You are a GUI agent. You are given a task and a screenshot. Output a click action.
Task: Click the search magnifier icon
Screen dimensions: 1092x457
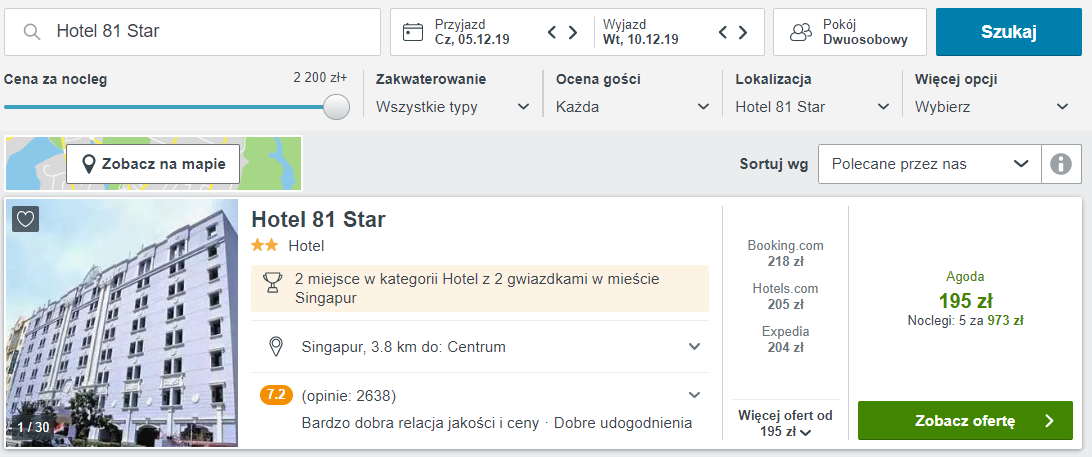click(33, 32)
